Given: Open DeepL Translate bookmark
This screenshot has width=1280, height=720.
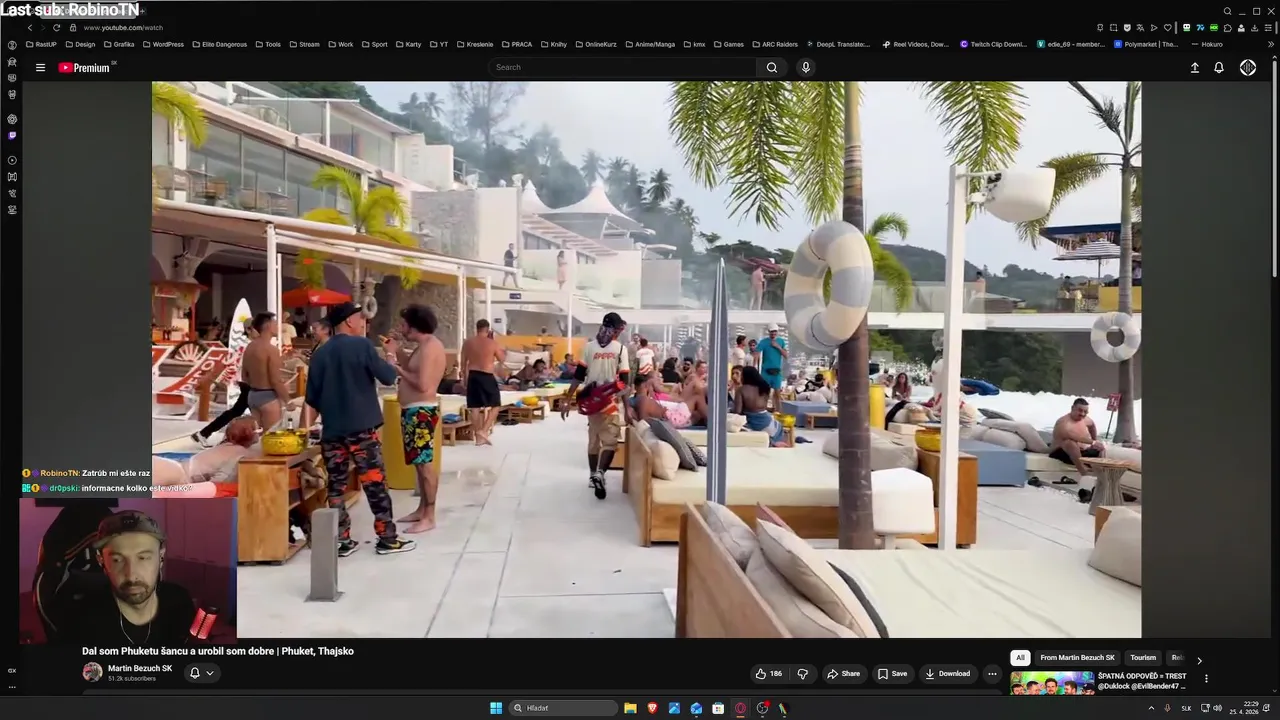Looking at the screenshot, I should pos(836,44).
